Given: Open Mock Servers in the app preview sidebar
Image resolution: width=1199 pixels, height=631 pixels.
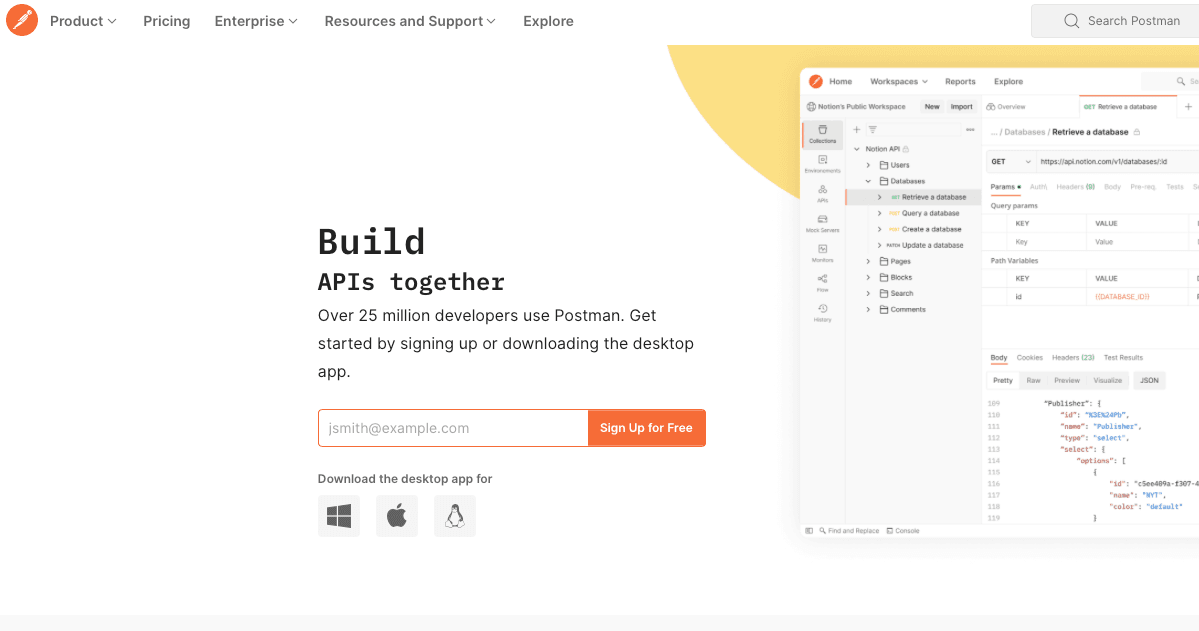Looking at the screenshot, I should pos(823,223).
